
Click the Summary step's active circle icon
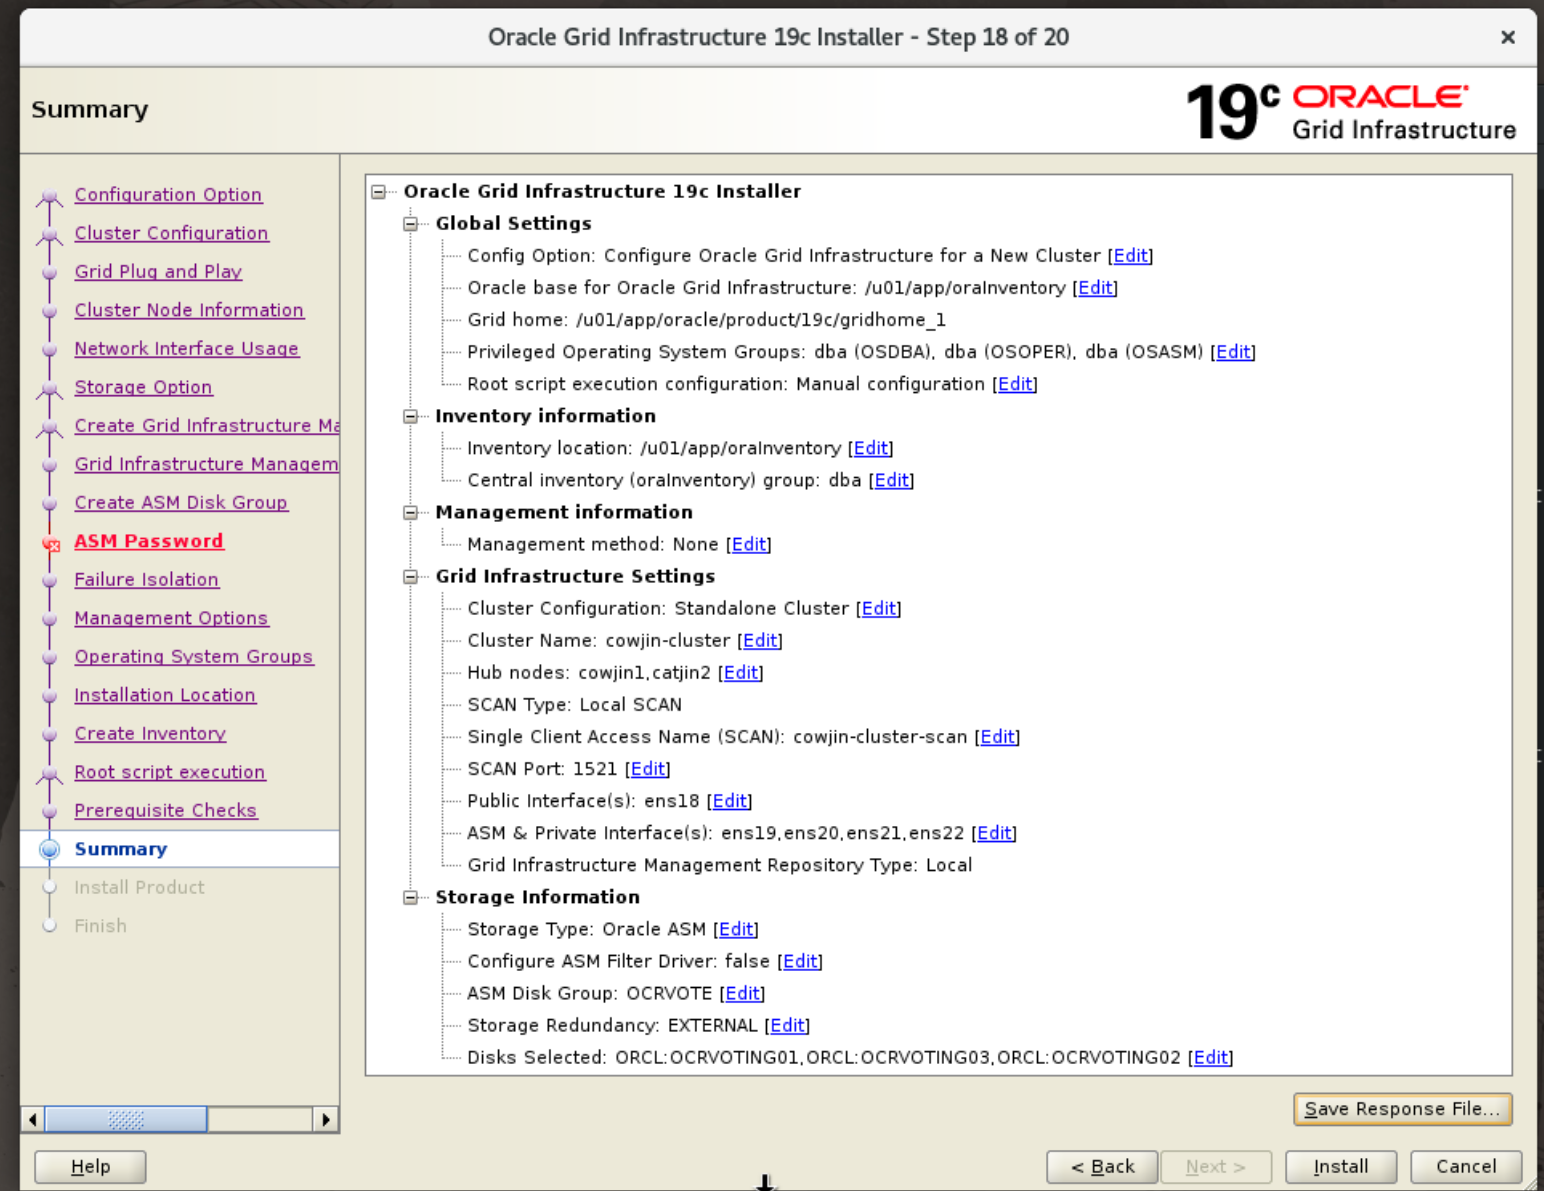coord(49,849)
